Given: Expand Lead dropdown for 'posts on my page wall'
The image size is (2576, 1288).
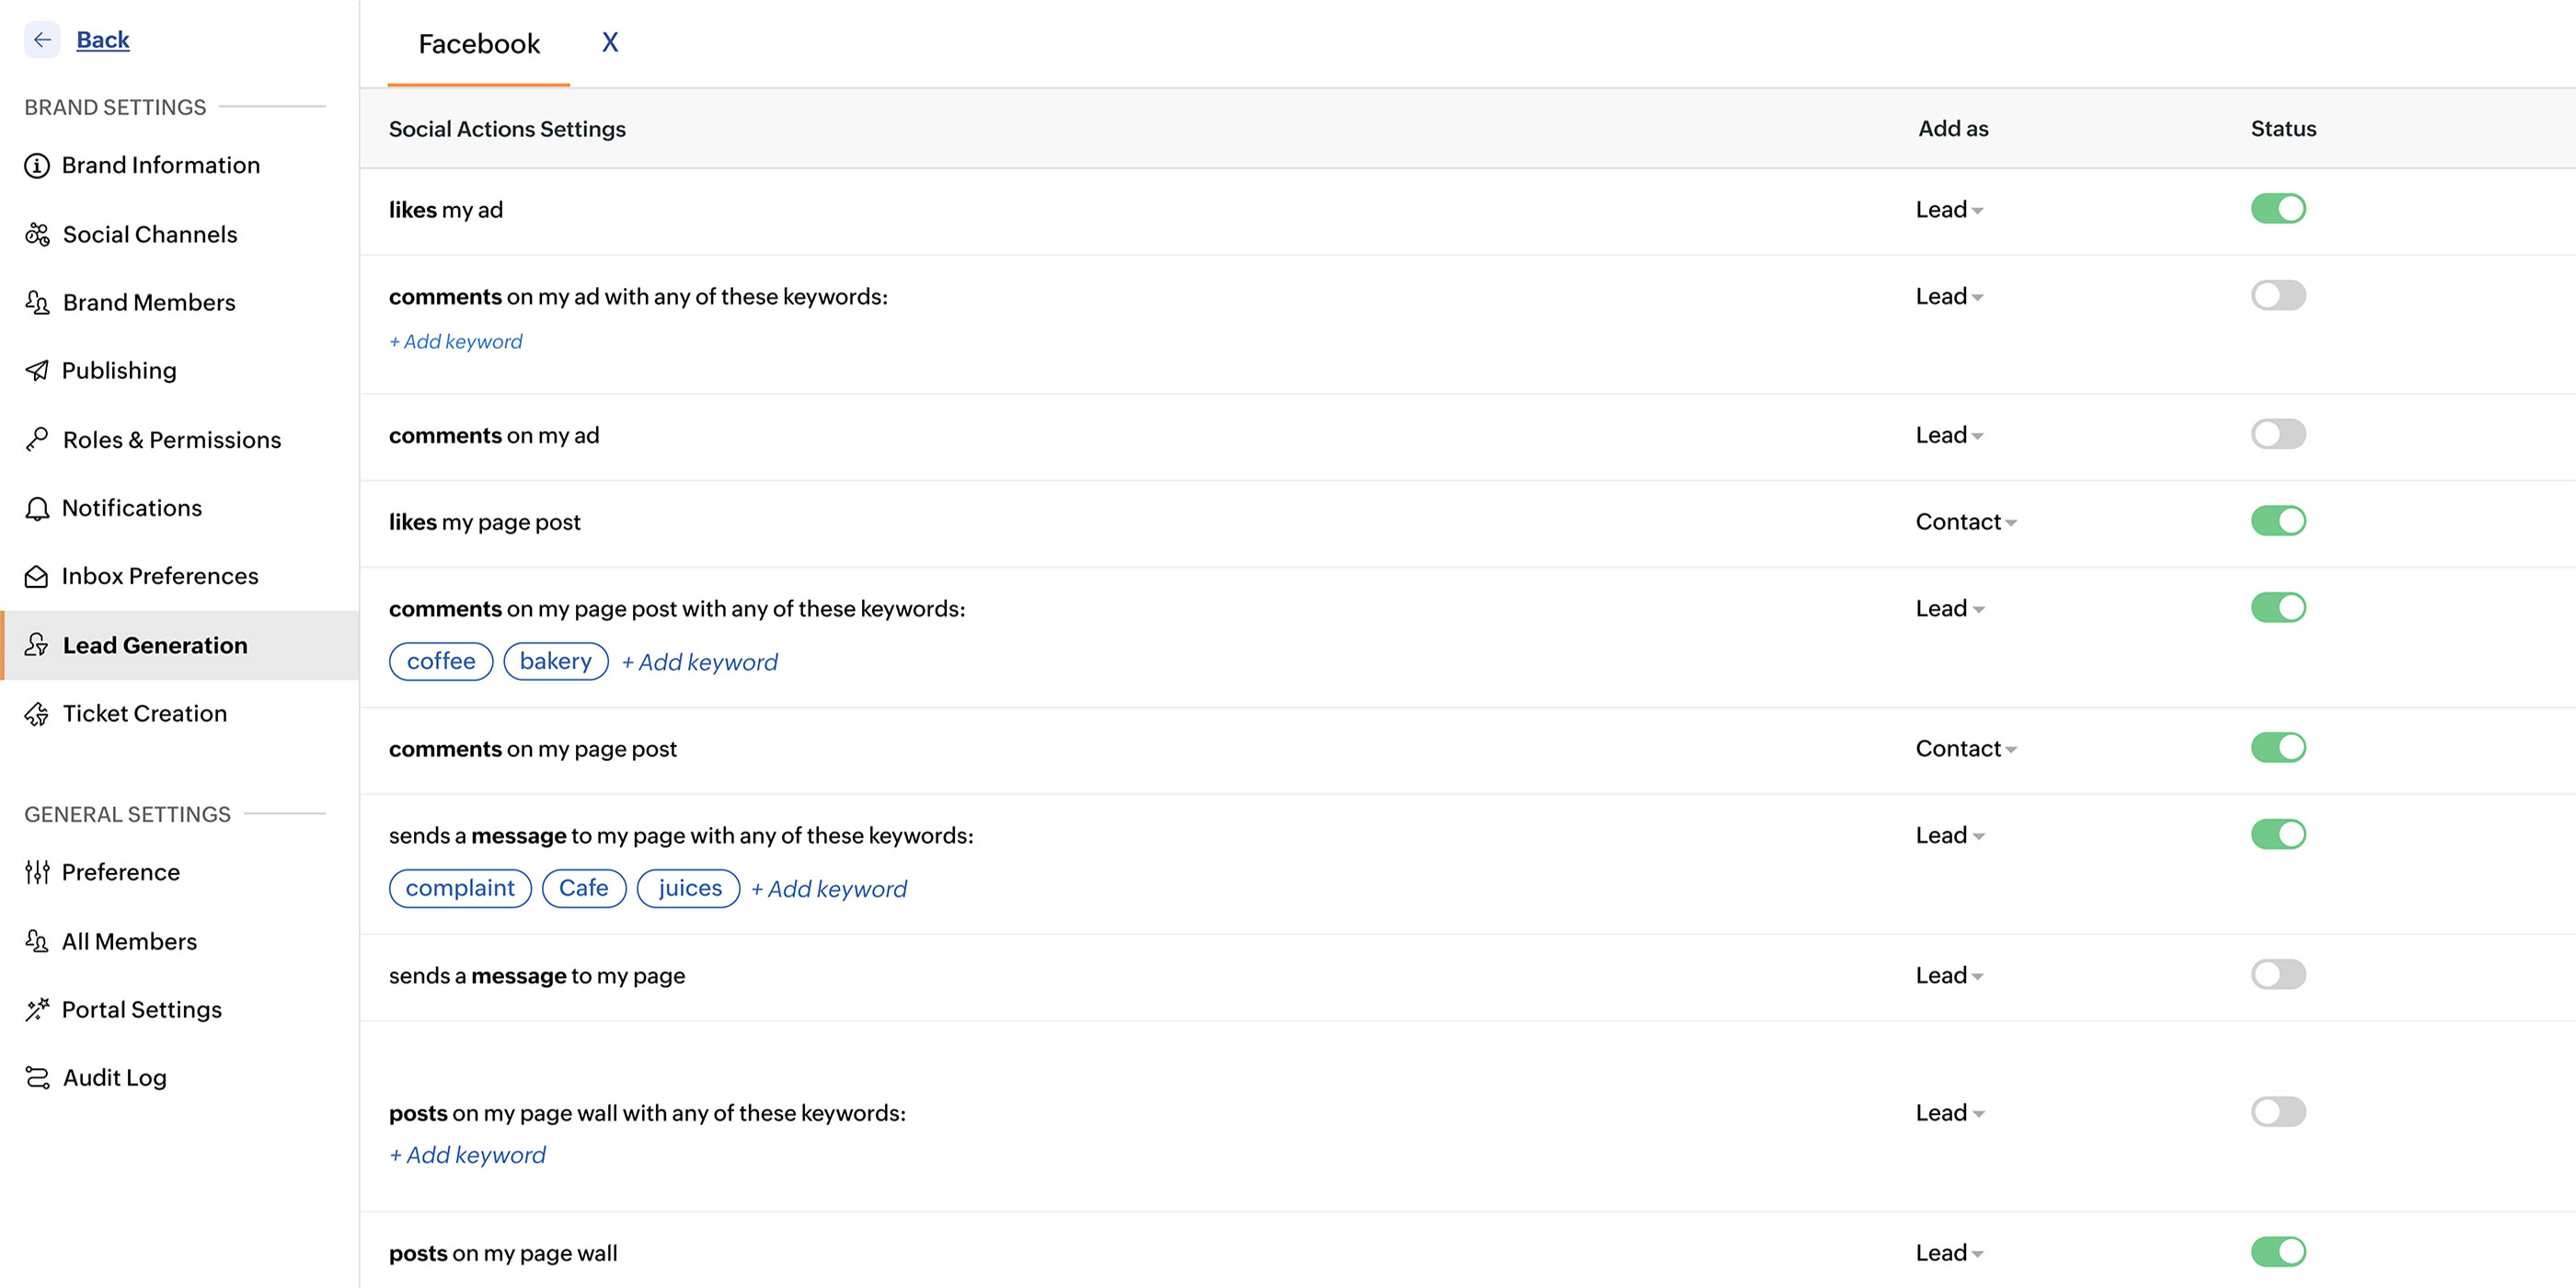Looking at the screenshot, I should (x=1949, y=1253).
